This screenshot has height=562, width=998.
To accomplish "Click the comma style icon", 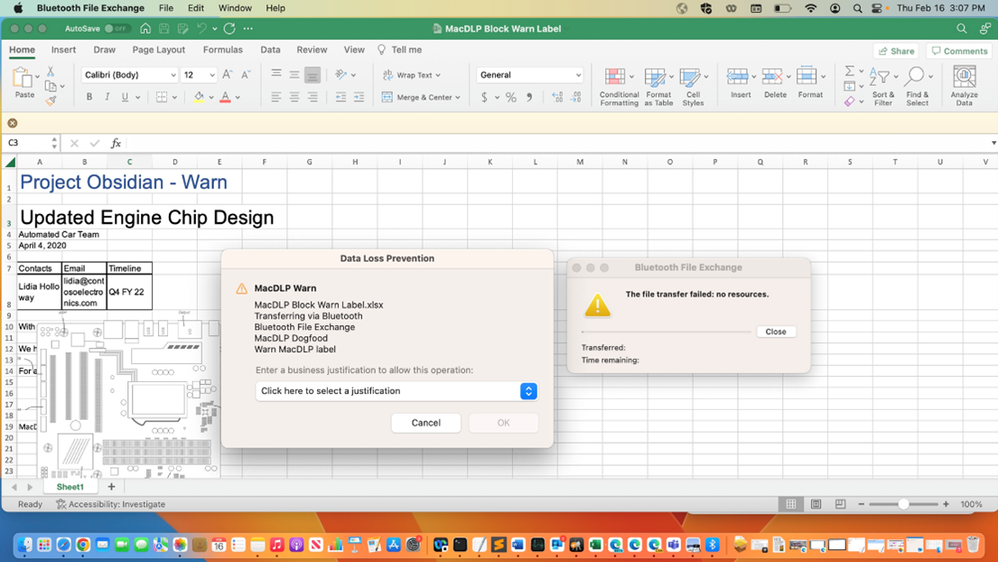I will (x=529, y=97).
